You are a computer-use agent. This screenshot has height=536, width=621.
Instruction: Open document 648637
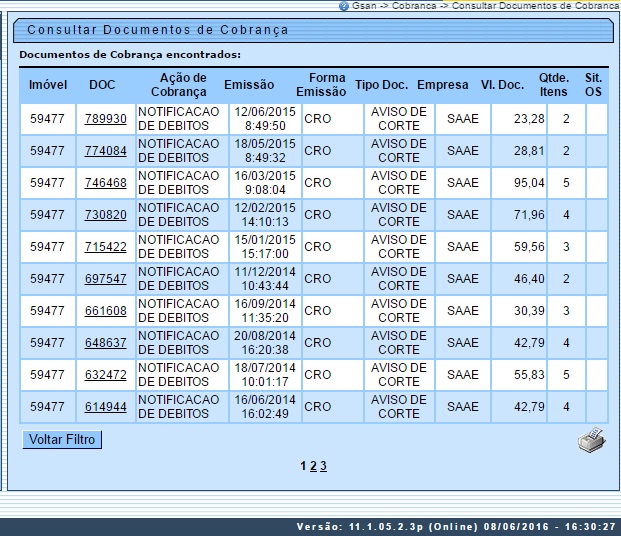pos(106,343)
